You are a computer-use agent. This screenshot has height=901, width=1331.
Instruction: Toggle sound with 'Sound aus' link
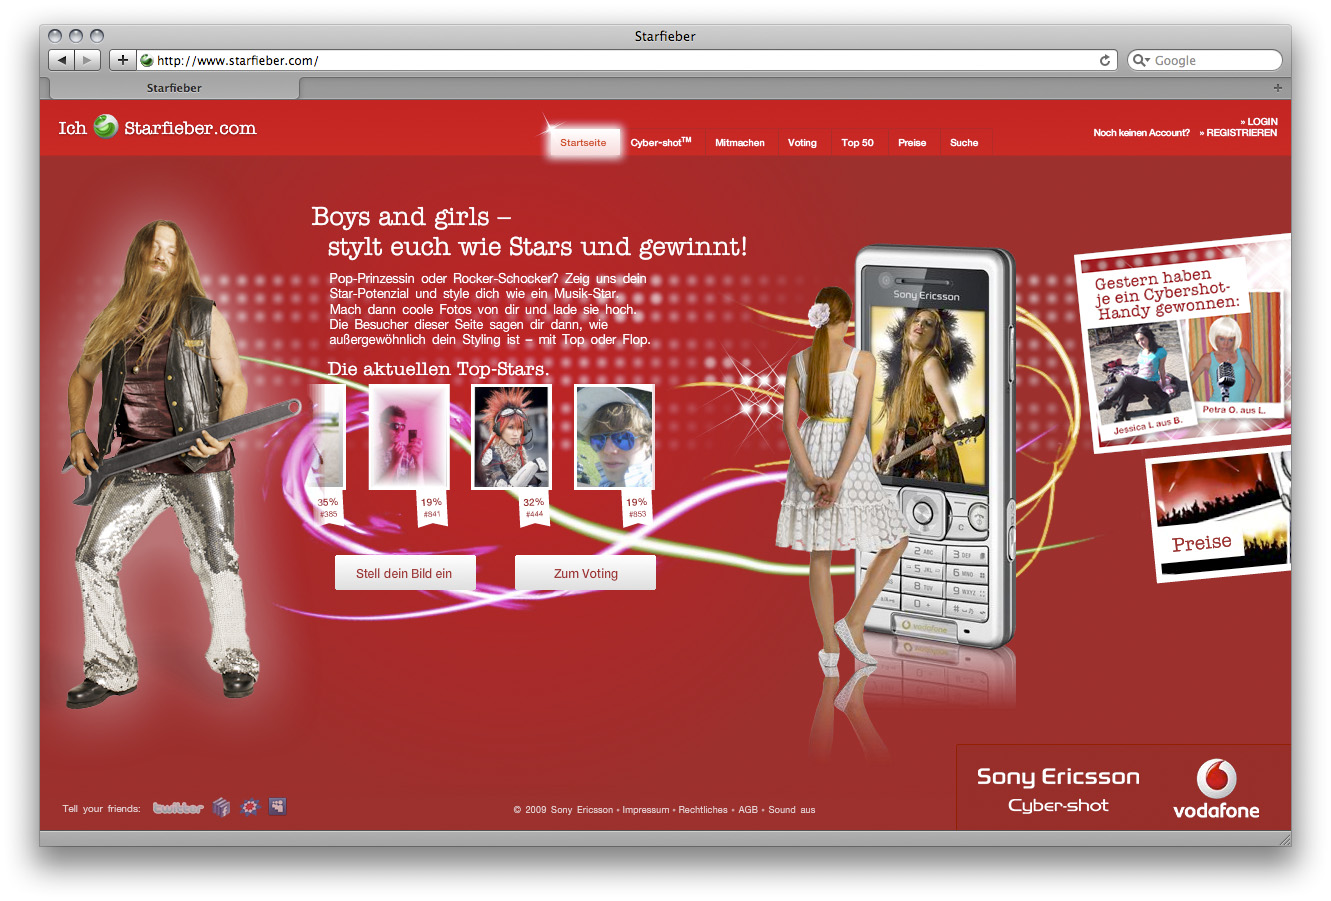792,810
